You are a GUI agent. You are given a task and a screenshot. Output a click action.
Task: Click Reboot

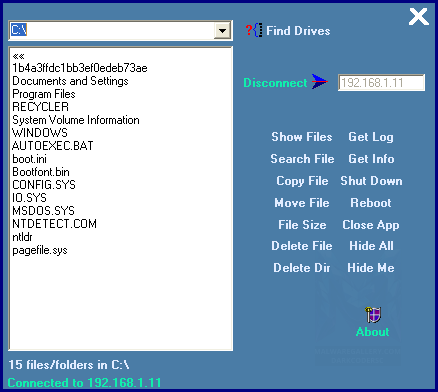tap(371, 203)
